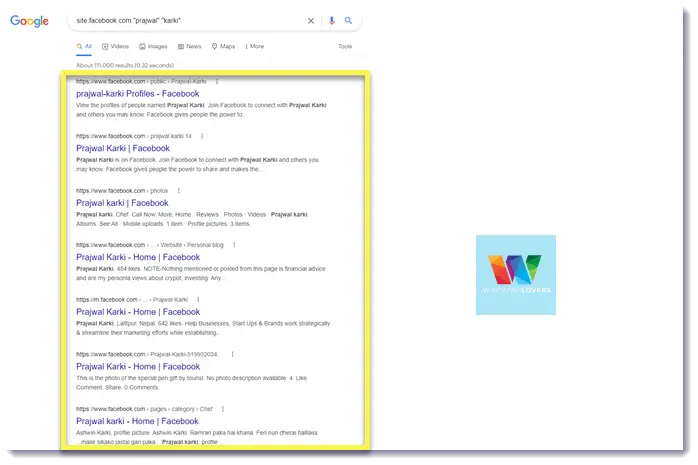Open 'Prajwal karki | Facebook' photos result
This screenshot has width=698, height=465.
click(122, 203)
